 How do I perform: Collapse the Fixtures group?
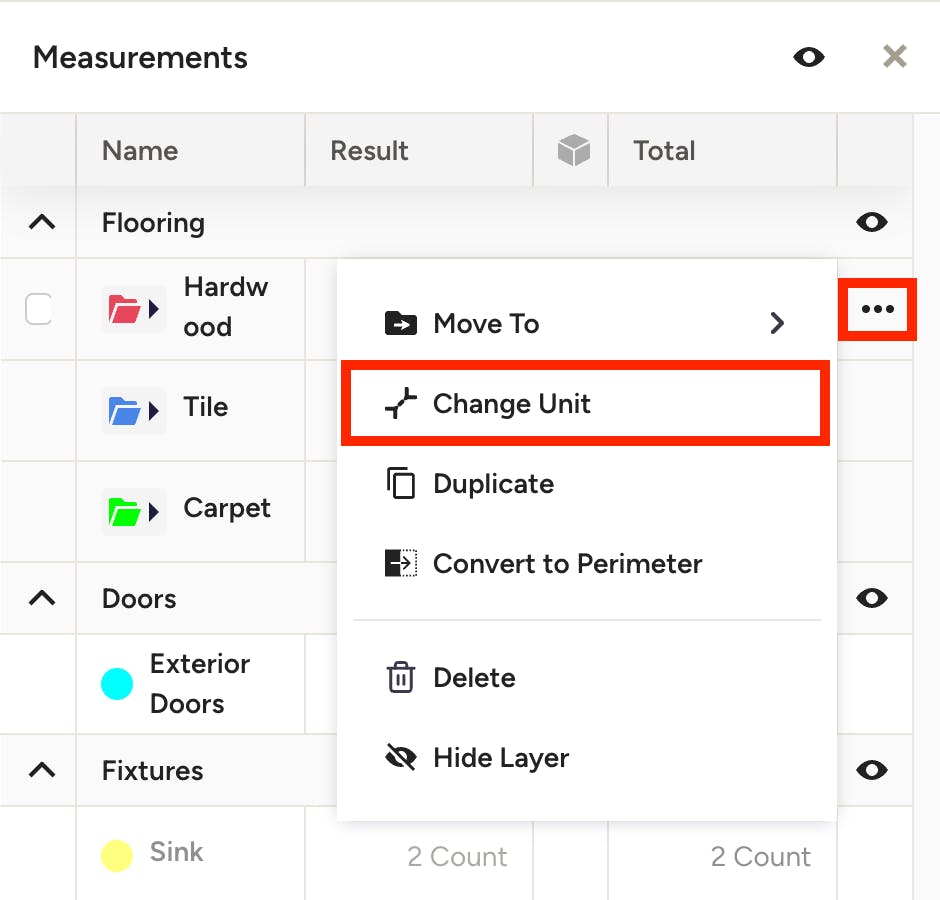tap(42, 770)
